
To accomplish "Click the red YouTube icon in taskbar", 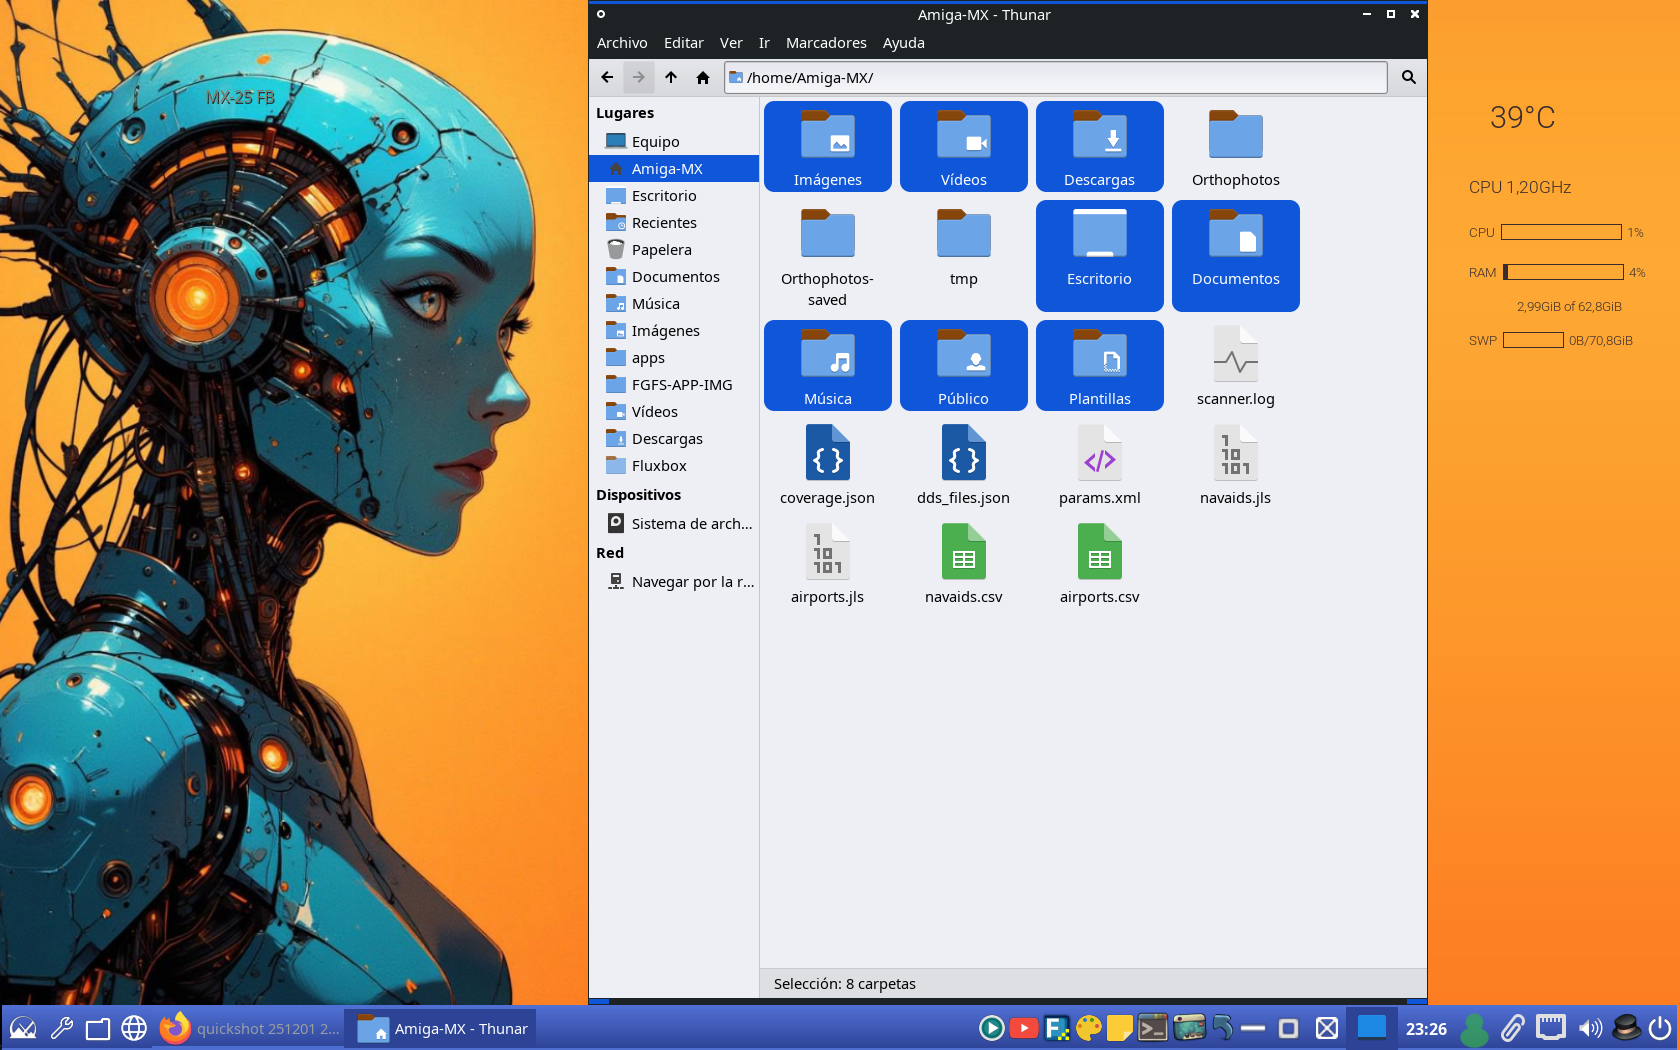I will (1023, 1028).
